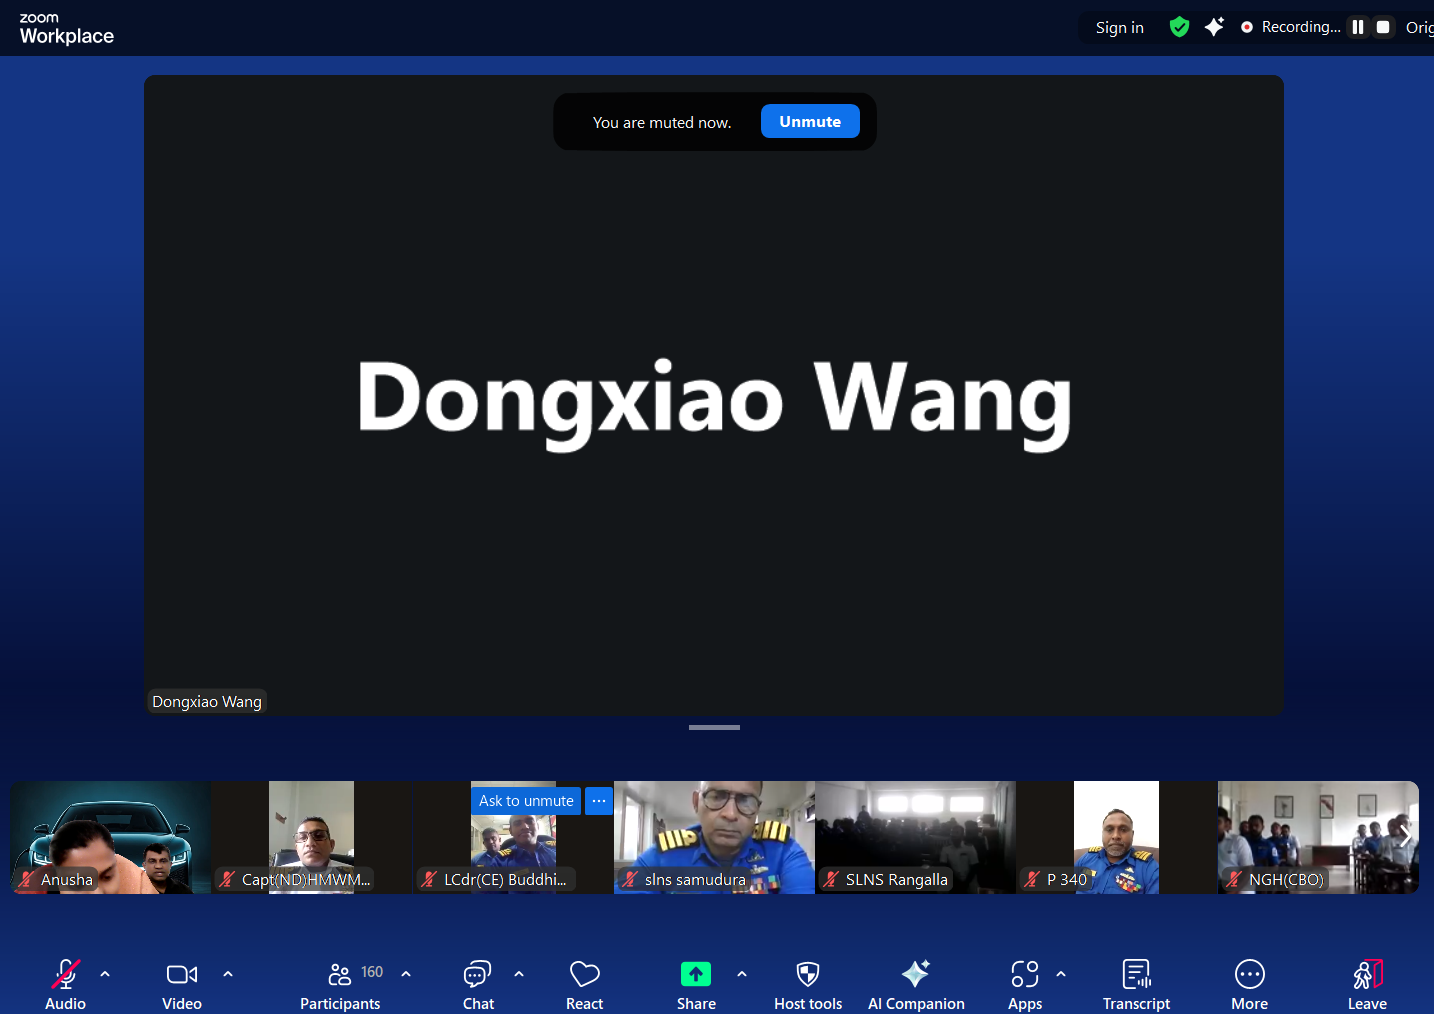This screenshot has height=1014, width=1434.
Task: Open the More options menu
Action: click(1249, 975)
